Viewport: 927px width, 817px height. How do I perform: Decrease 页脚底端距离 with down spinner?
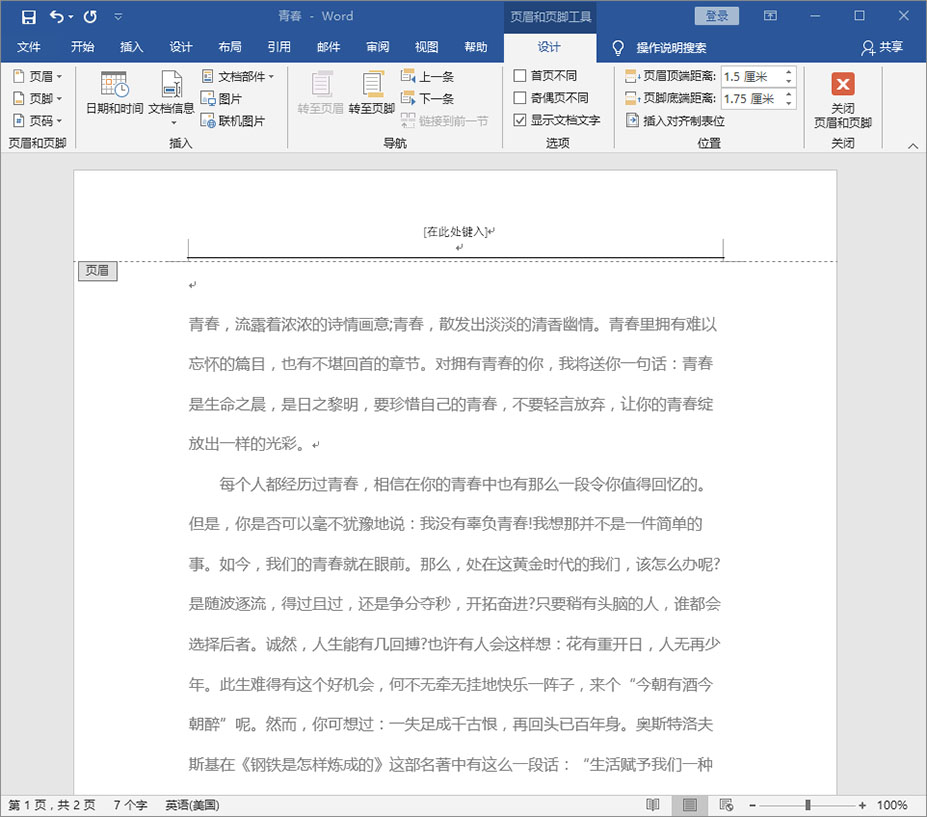click(789, 103)
